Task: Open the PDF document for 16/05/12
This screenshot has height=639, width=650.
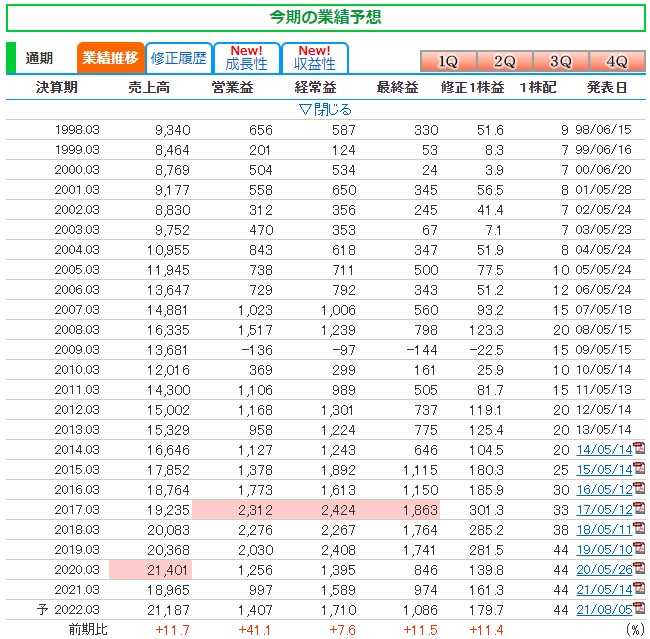Action: tap(639, 490)
